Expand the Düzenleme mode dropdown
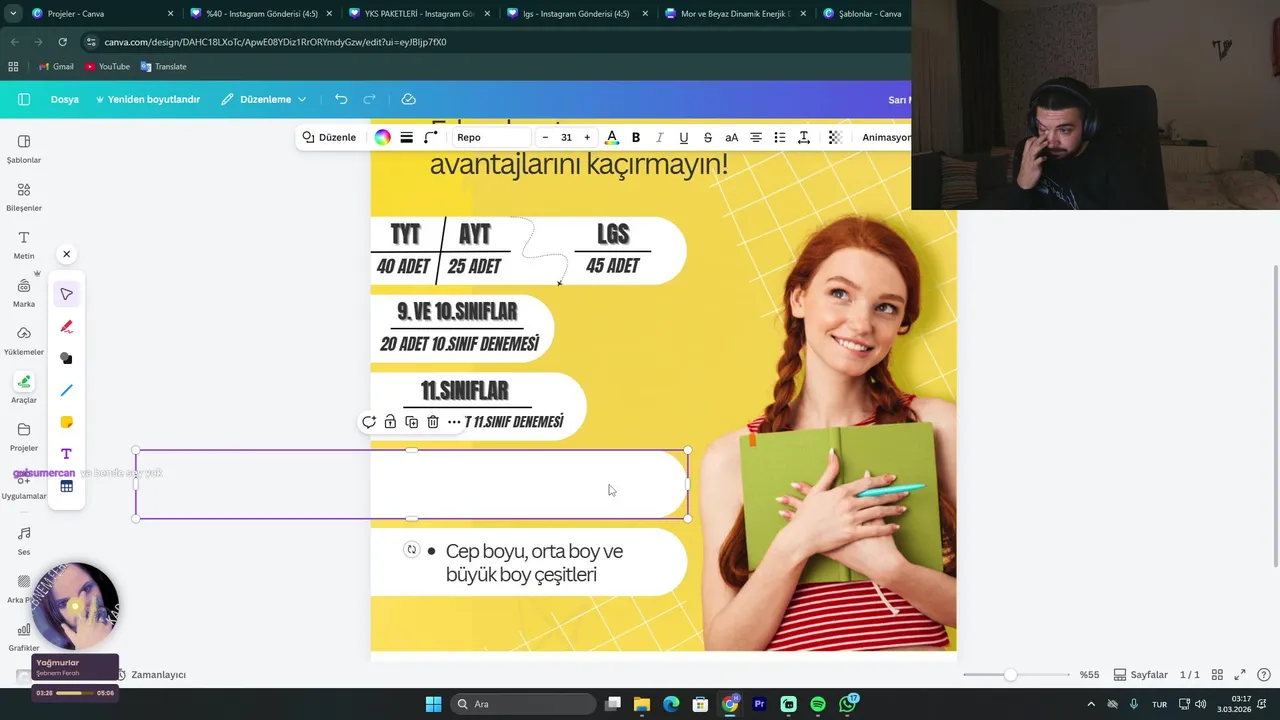Viewport: 1280px width, 720px height. pyautogui.click(x=264, y=99)
